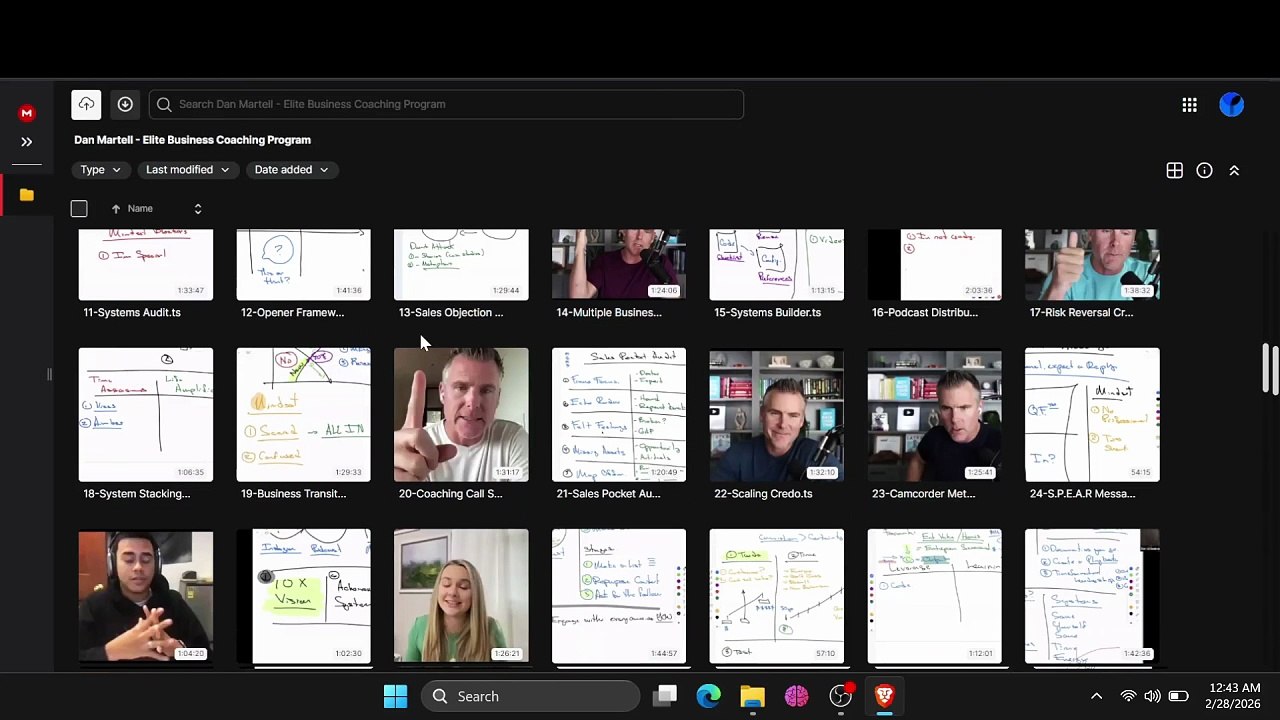The width and height of the screenshot is (1280, 720).
Task: Open the Cloud drive folder icon
Action: tap(27, 195)
